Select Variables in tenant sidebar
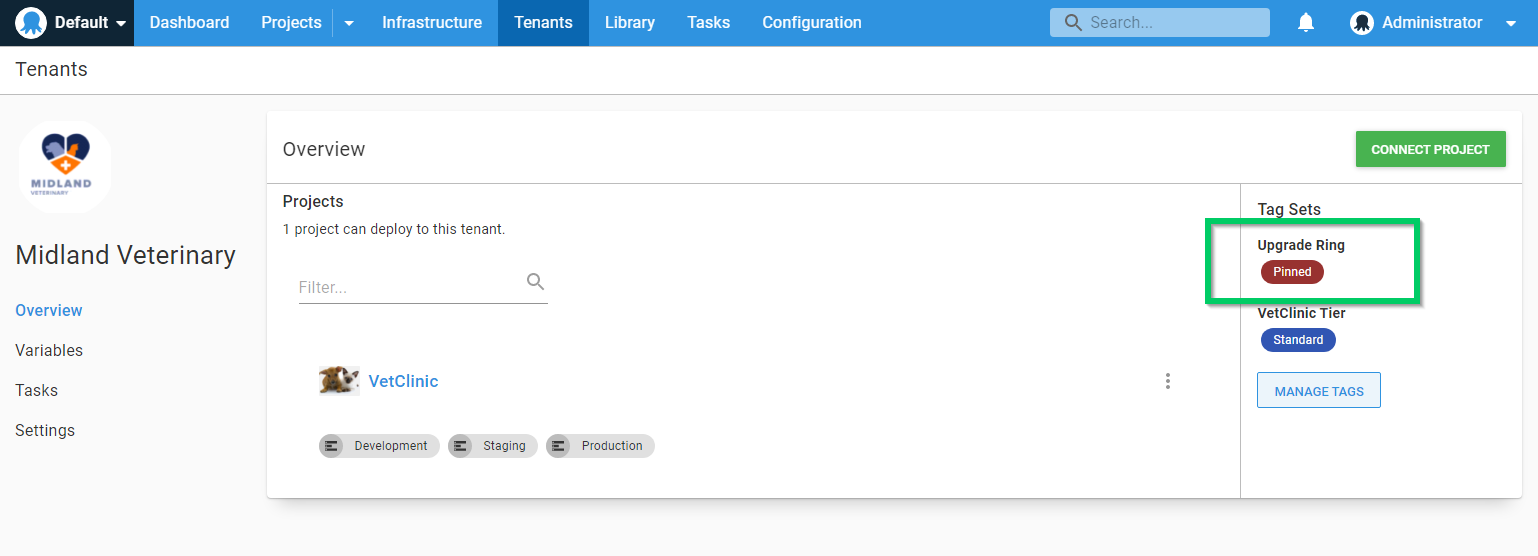This screenshot has height=556, width=1538. [49, 350]
